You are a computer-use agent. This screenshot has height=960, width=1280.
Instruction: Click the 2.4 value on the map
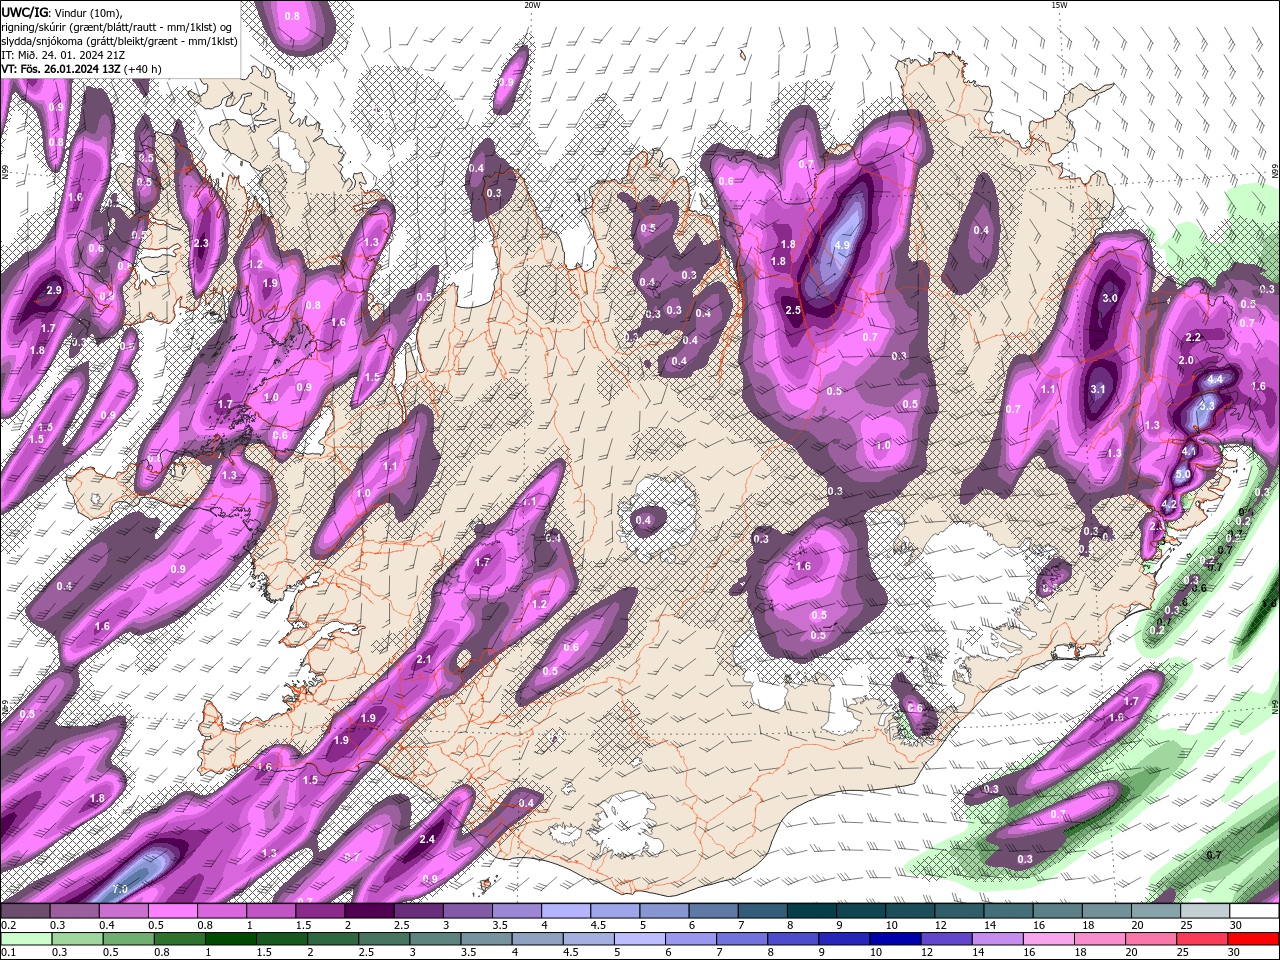[427, 839]
